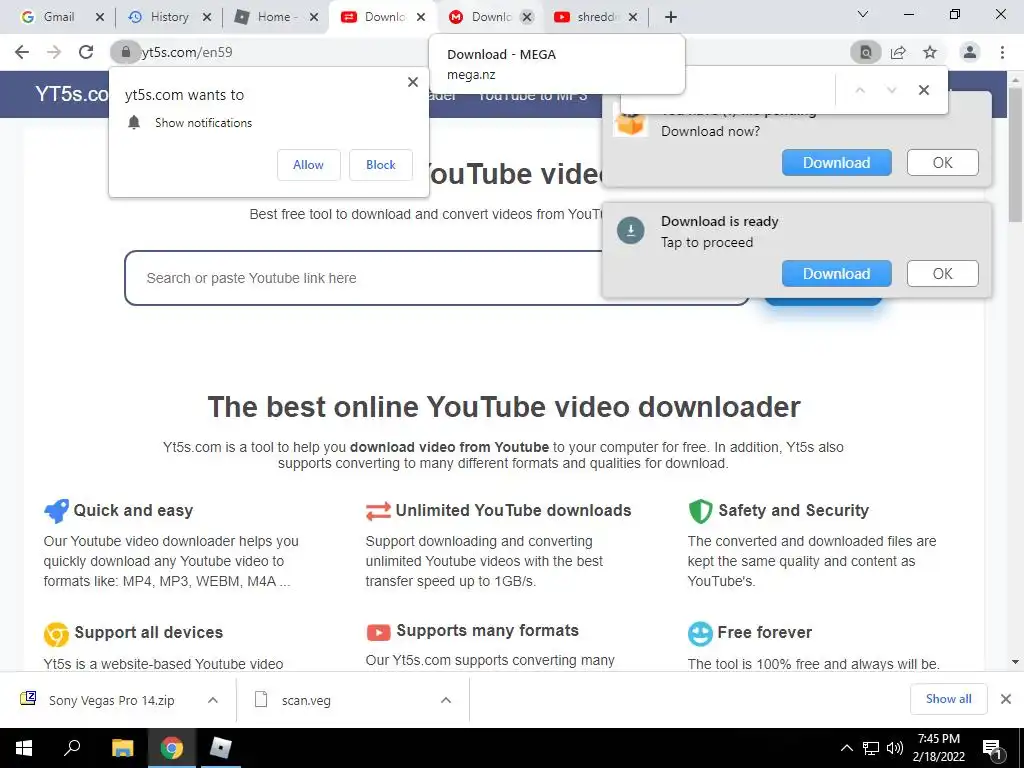Click the site lock icon

point(125,52)
